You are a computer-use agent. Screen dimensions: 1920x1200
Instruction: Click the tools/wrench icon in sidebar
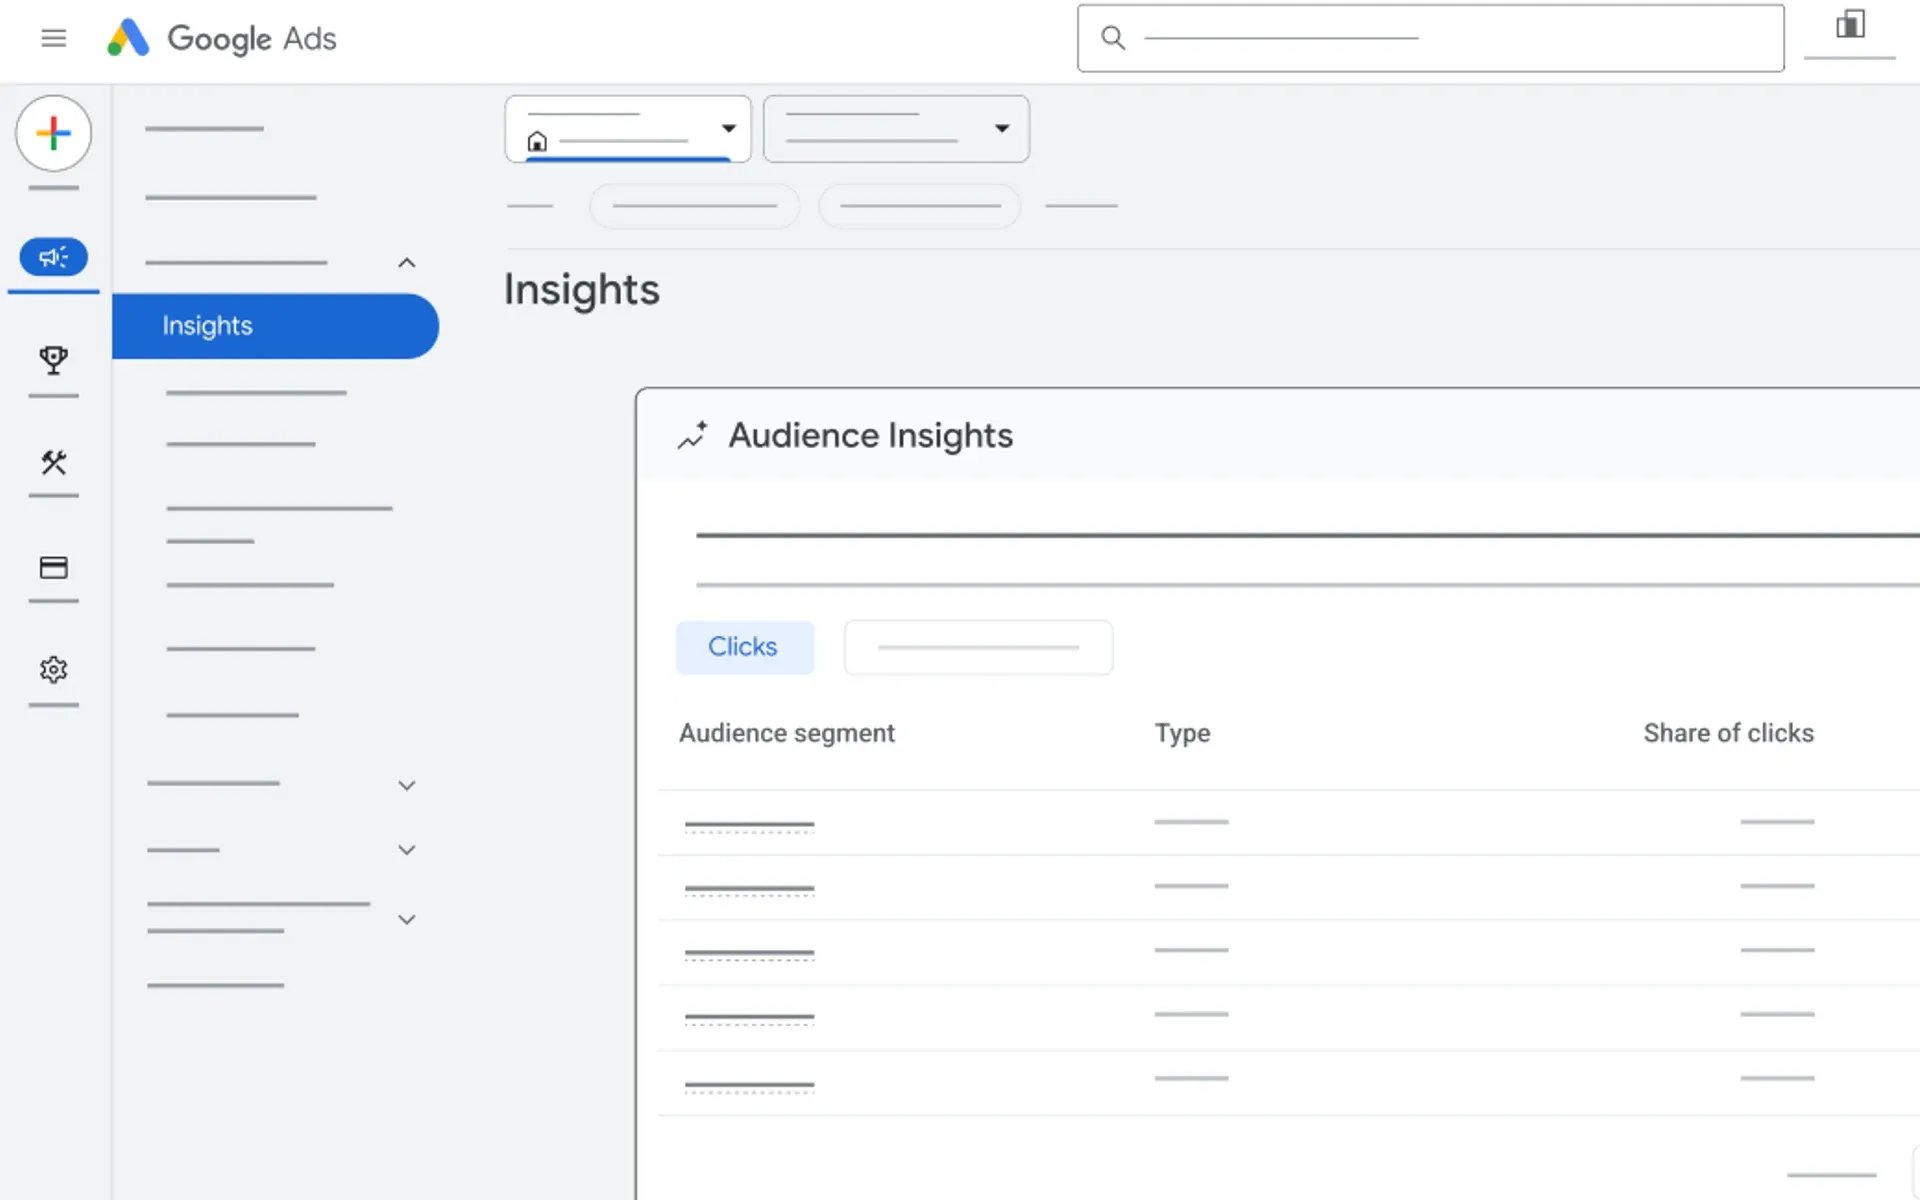pyautogui.click(x=53, y=462)
